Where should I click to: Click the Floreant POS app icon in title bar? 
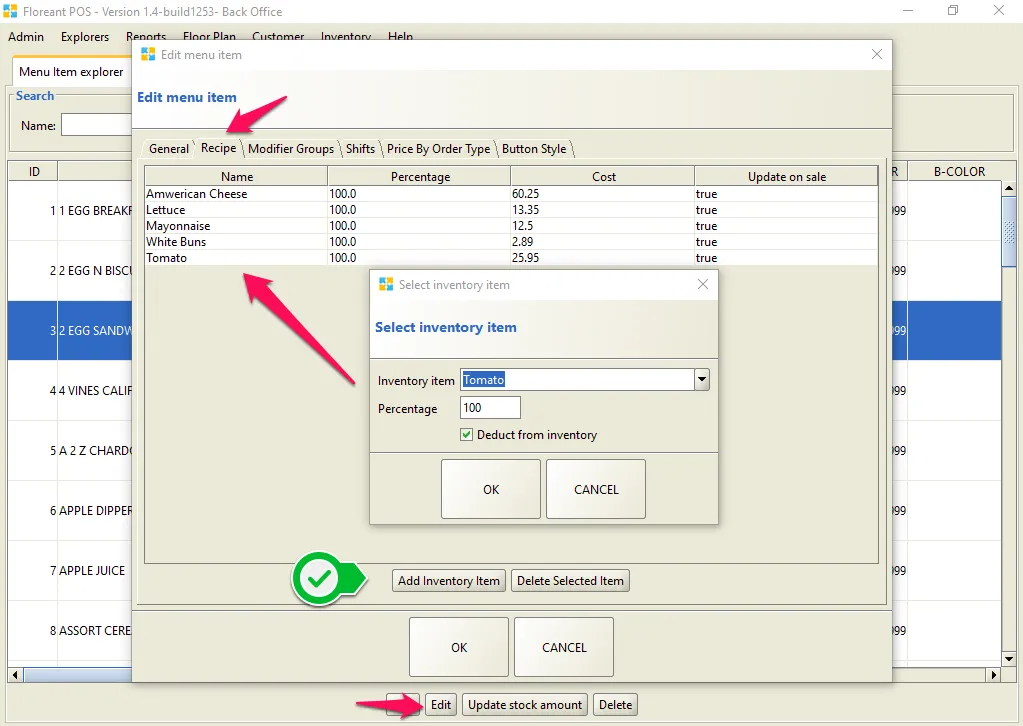coord(10,11)
